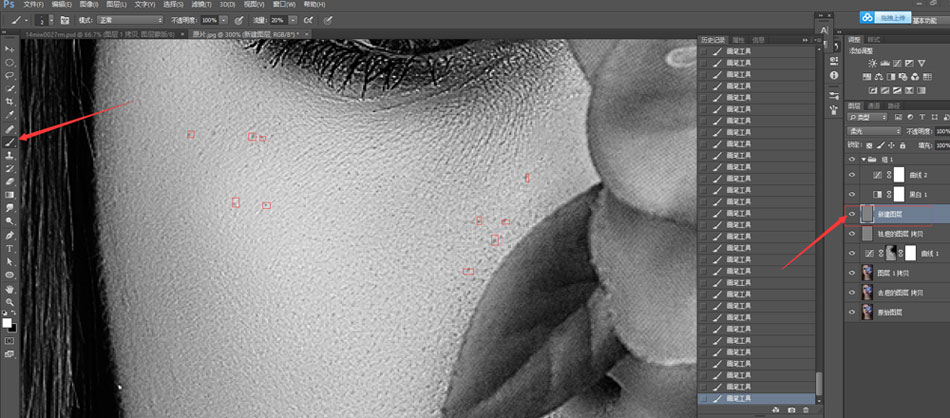
Task: Enable airbrush mode in options bar
Action: coord(308,20)
